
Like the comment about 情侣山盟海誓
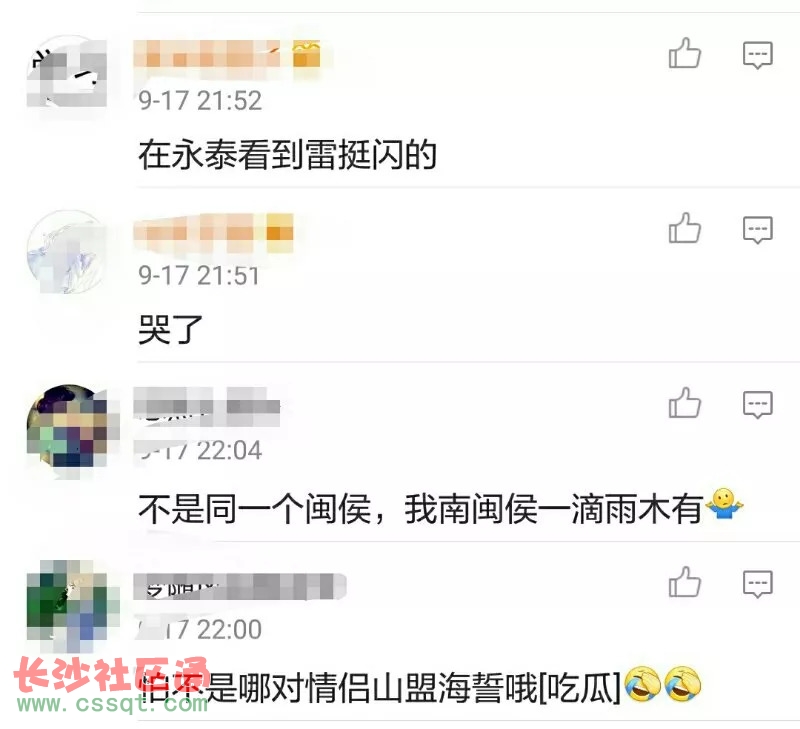pos(685,582)
